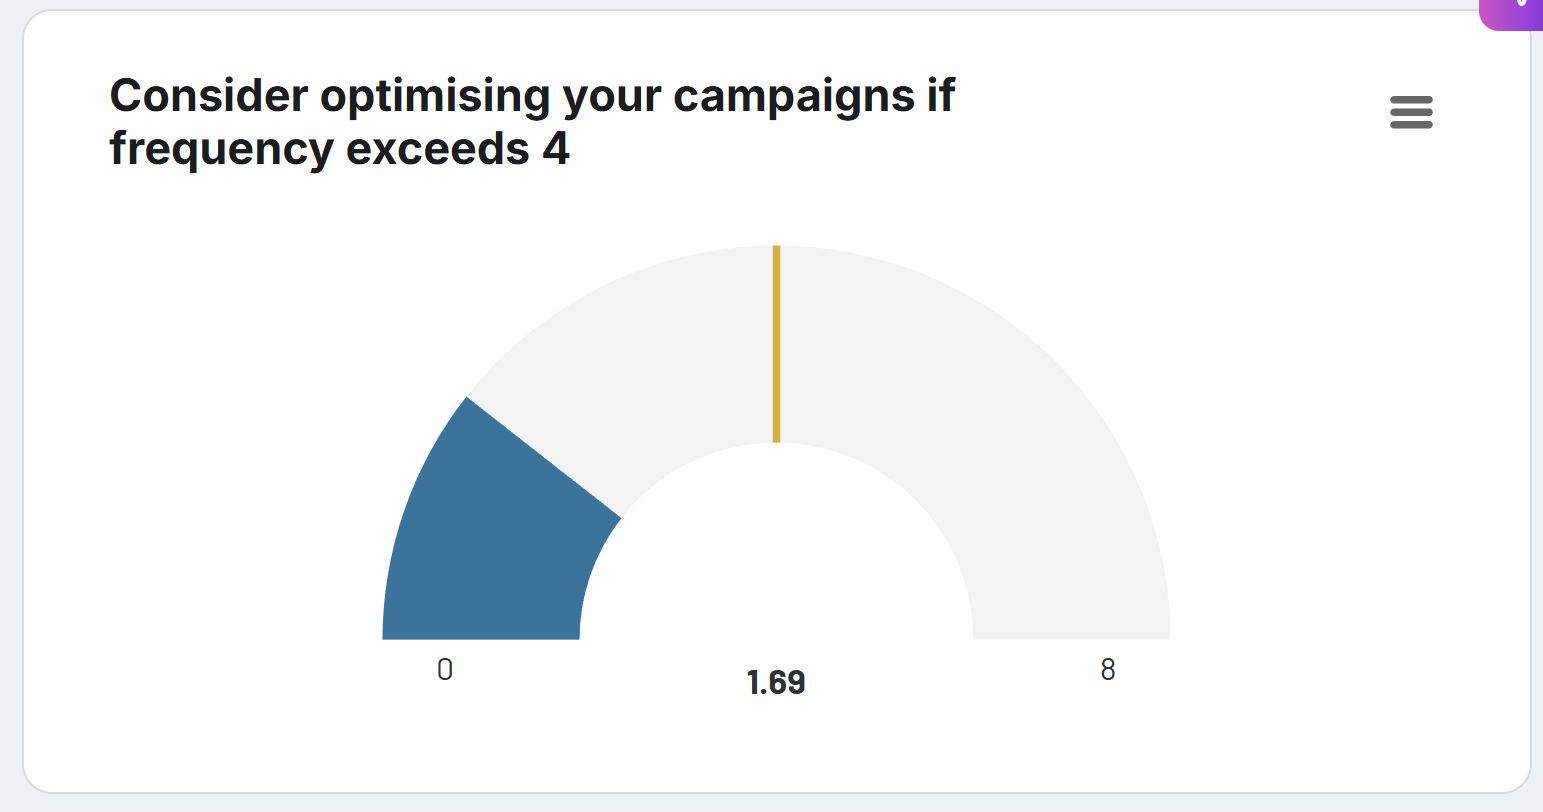This screenshot has width=1543, height=812.
Task: Click the 0 minimum axis label
Action: [x=444, y=670]
